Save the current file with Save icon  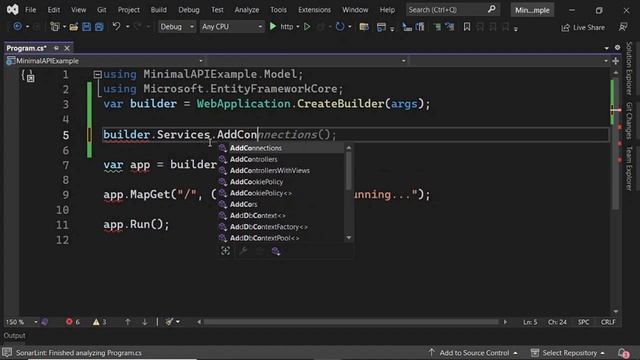pos(87,27)
